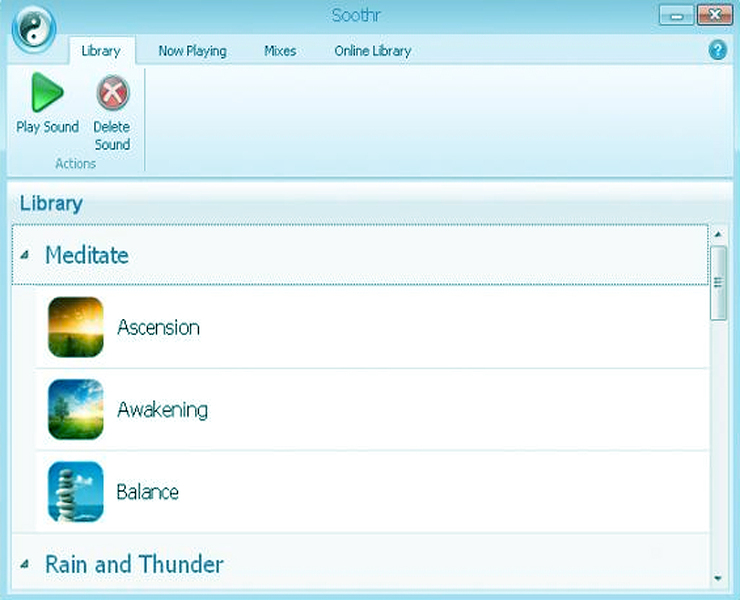Click the Meditate group header text
The width and height of the screenshot is (740, 600).
pos(87,255)
